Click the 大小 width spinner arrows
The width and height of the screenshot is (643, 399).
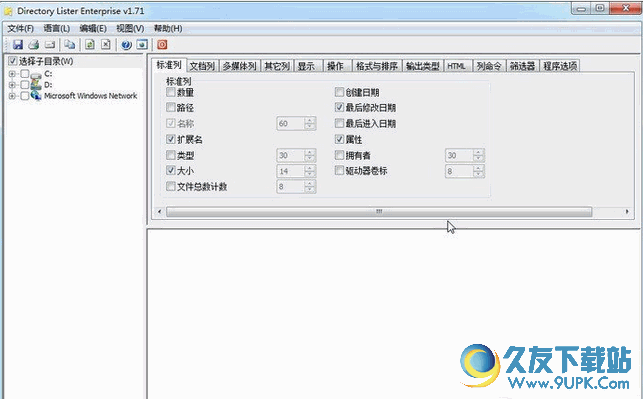pos(310,171)
